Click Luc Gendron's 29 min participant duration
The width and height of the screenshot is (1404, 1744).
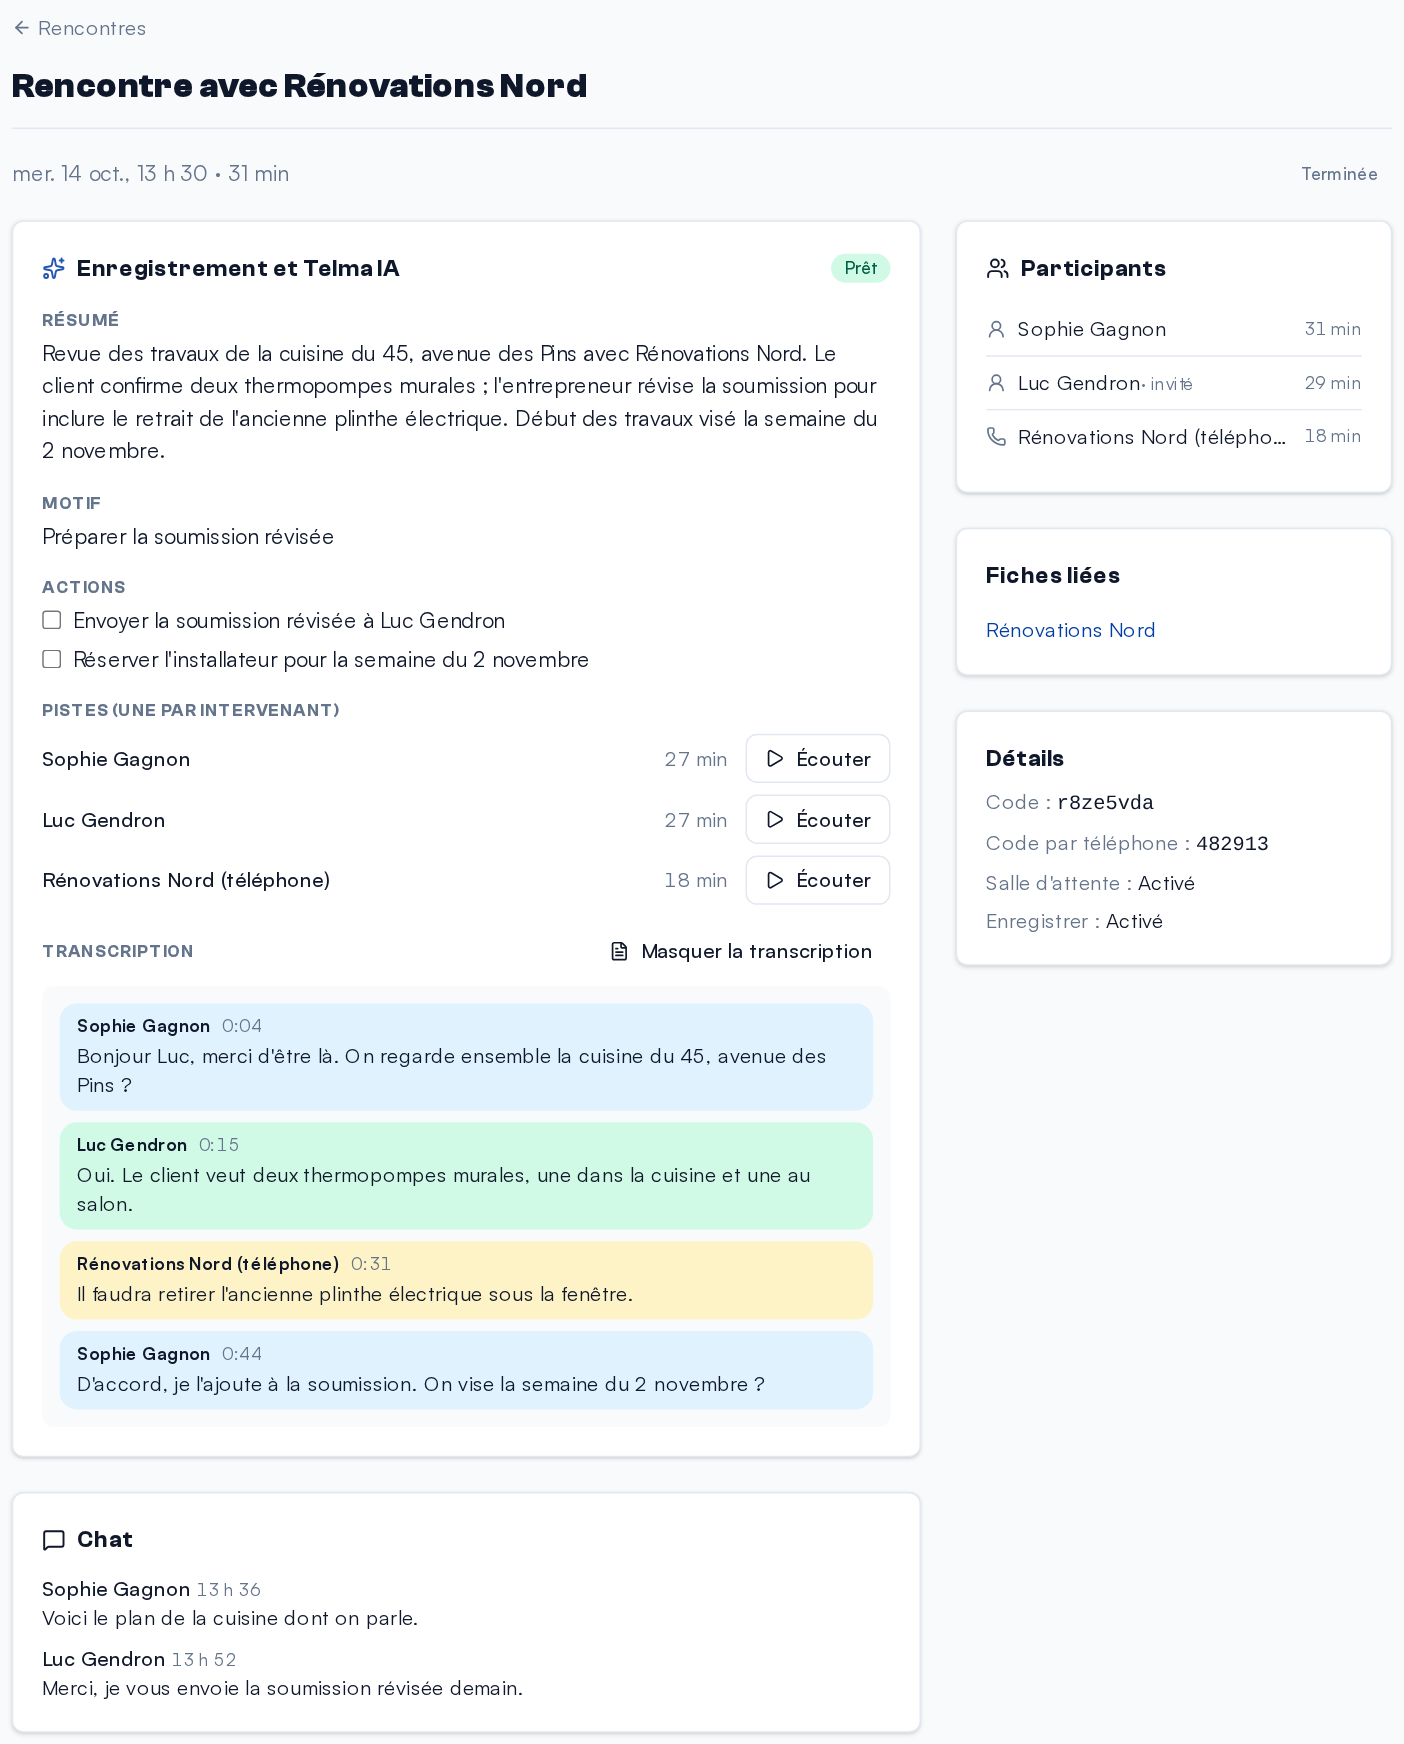pyautogui.click(x=1332, y=383)
